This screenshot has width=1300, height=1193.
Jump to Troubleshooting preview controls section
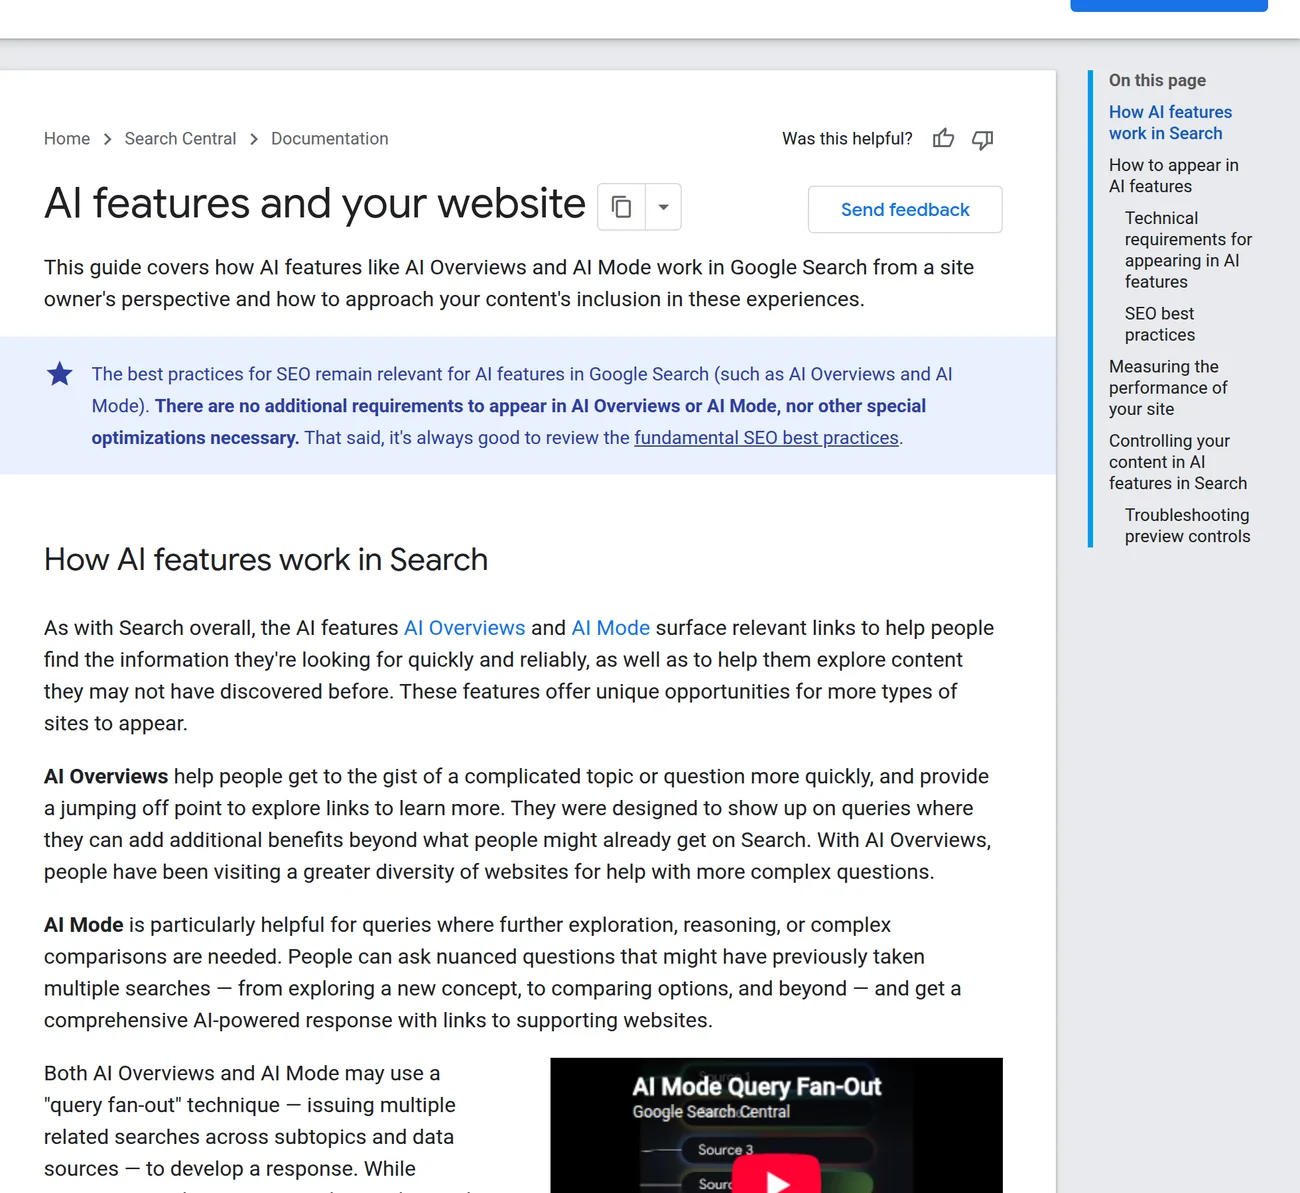(x=1187, y=526)
